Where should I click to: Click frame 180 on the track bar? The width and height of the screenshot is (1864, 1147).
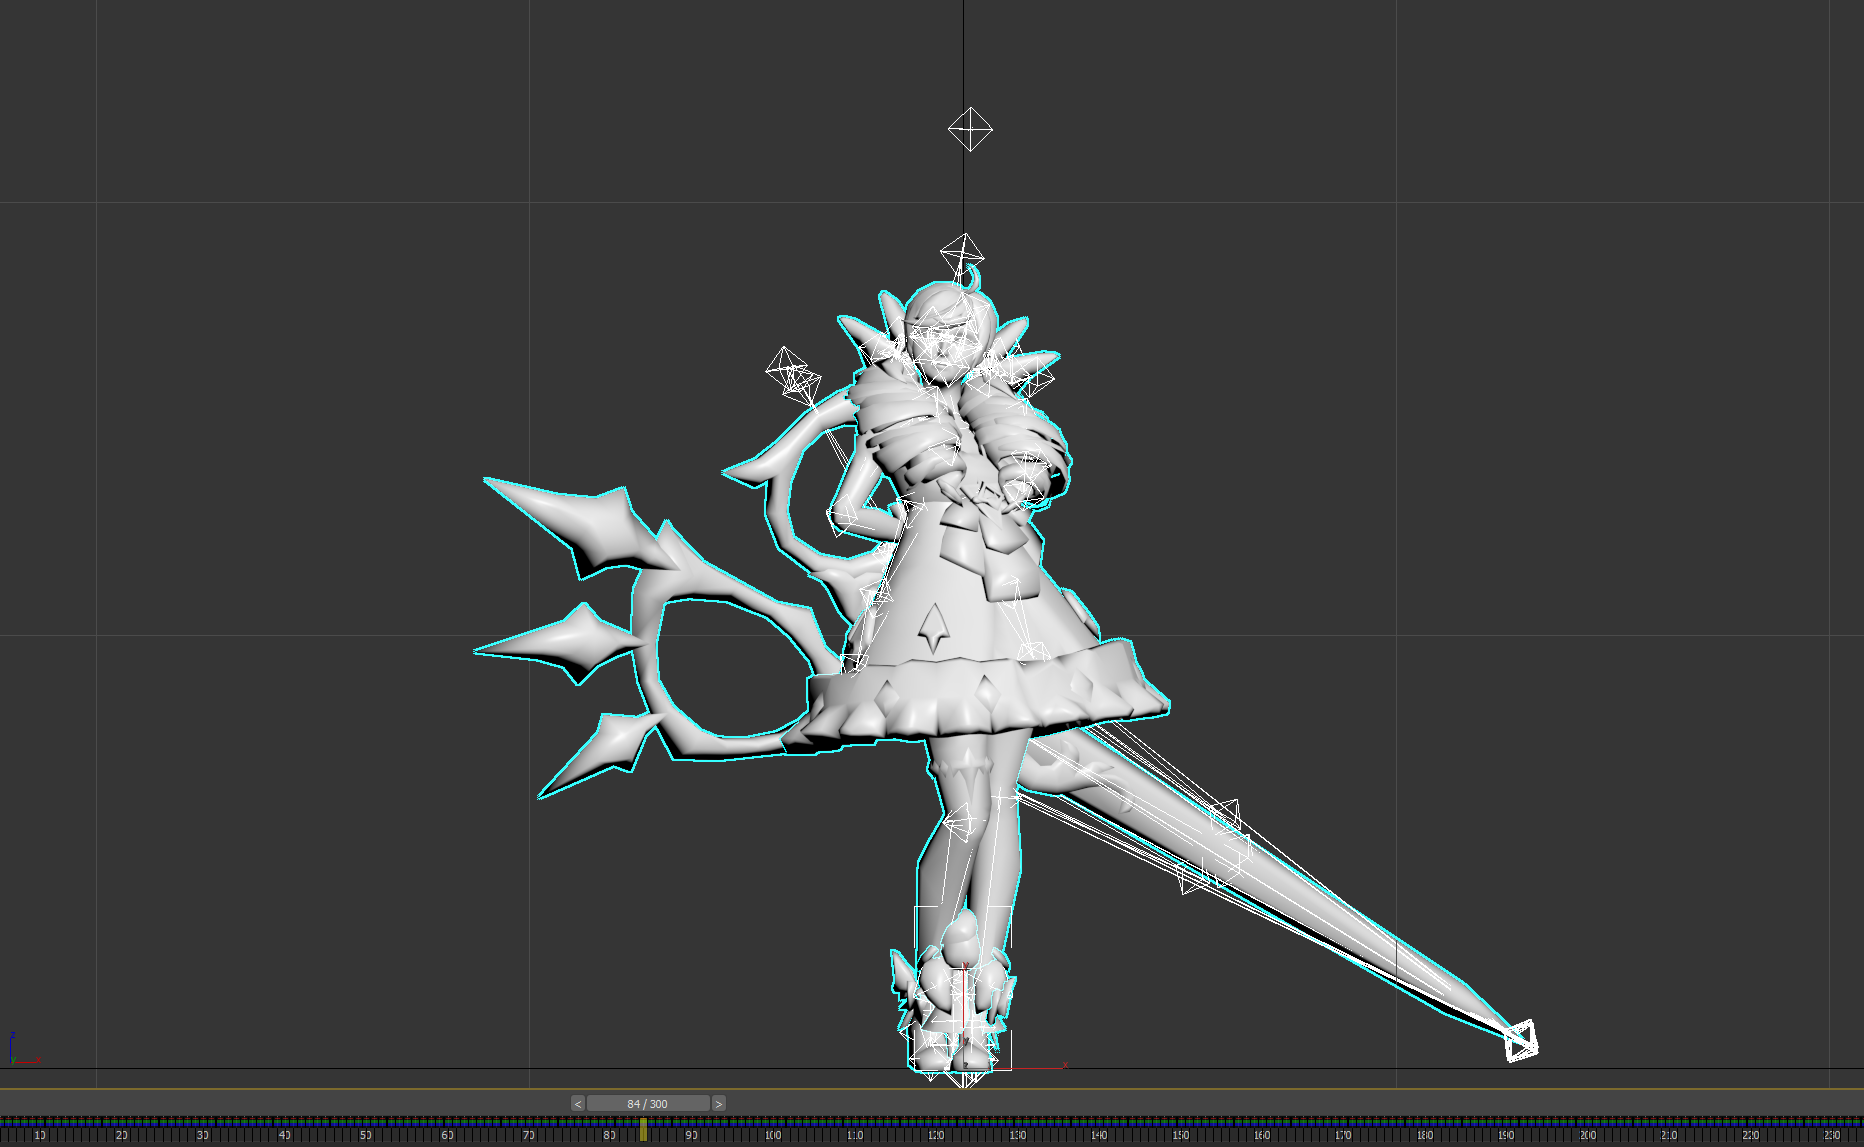1424,1135
